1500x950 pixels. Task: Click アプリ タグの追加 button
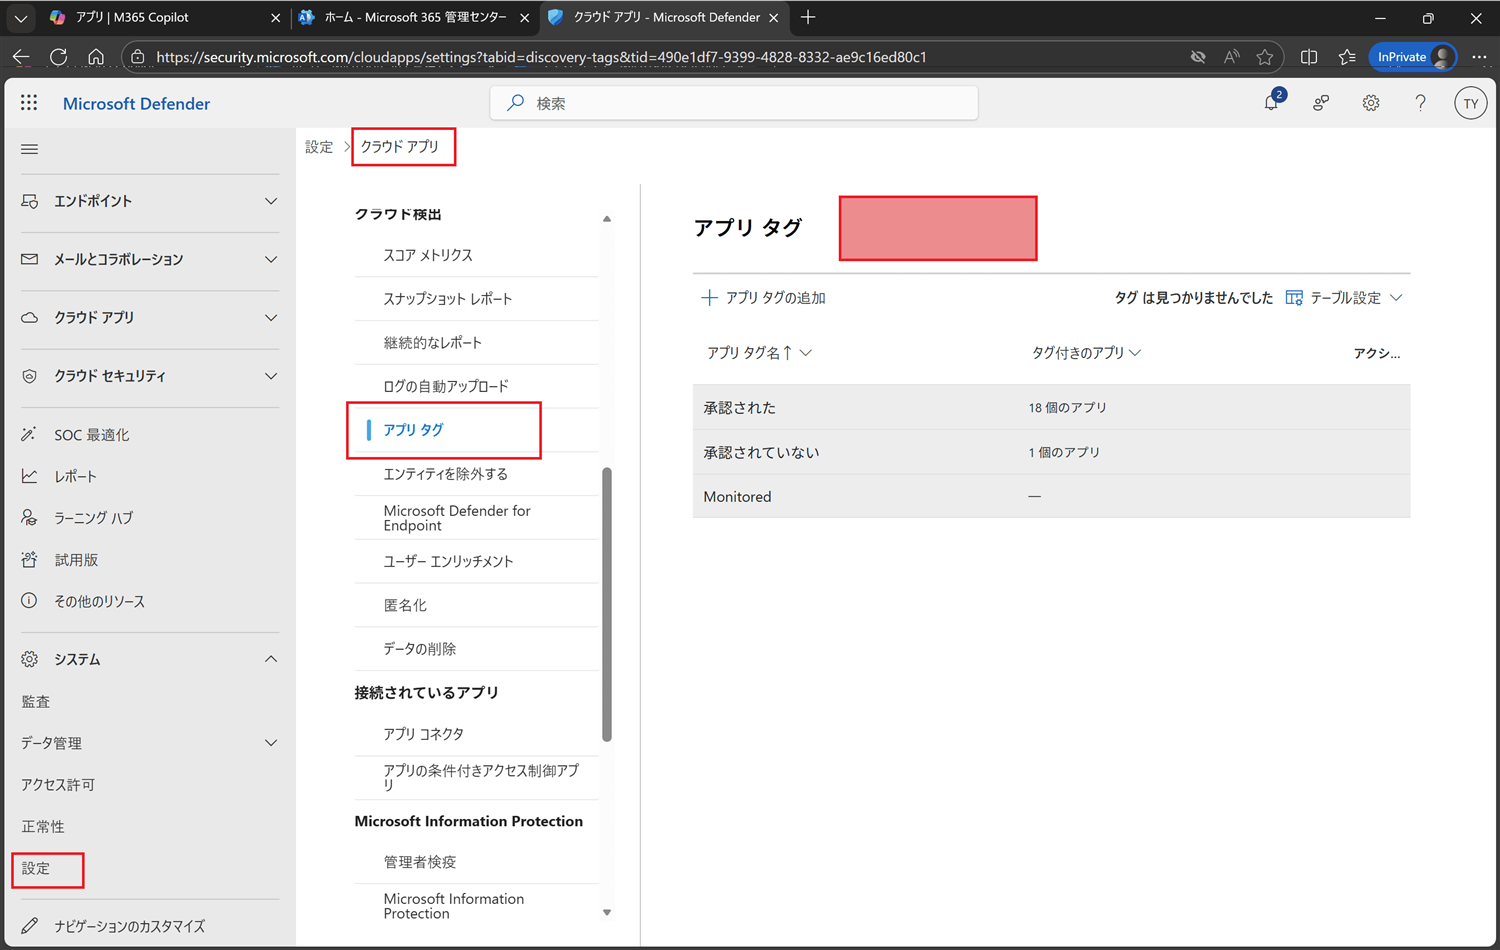[764, 298]
